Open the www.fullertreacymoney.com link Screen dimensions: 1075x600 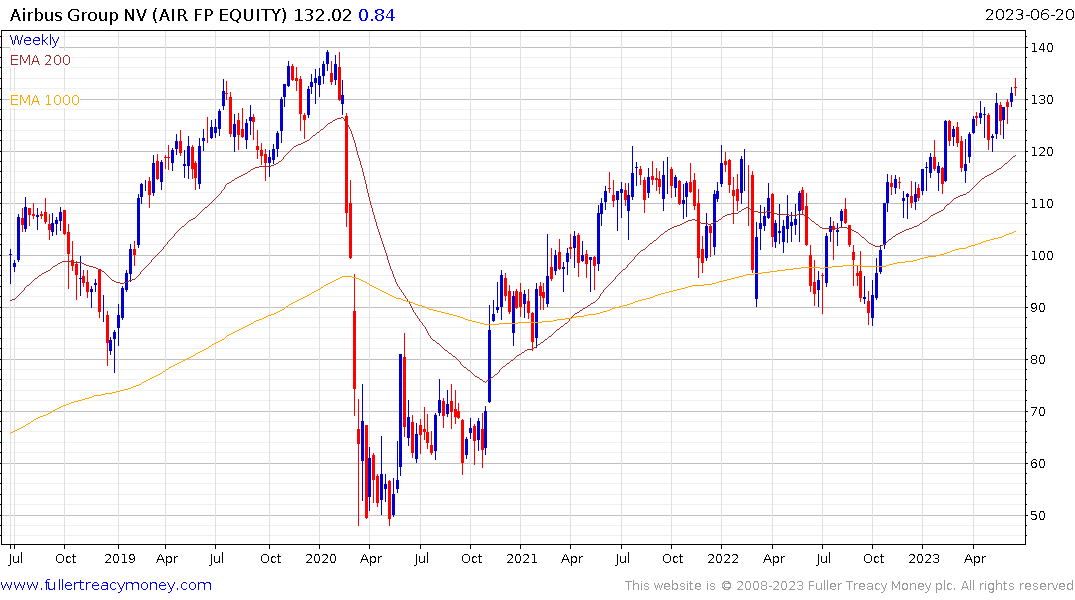tap(106, 585)
